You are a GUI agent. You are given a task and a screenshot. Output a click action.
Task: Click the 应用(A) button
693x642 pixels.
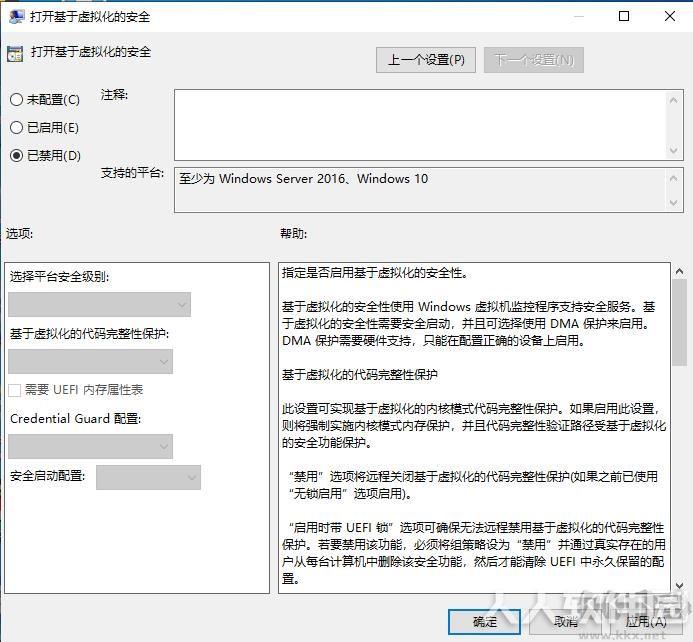pos(646,622)
